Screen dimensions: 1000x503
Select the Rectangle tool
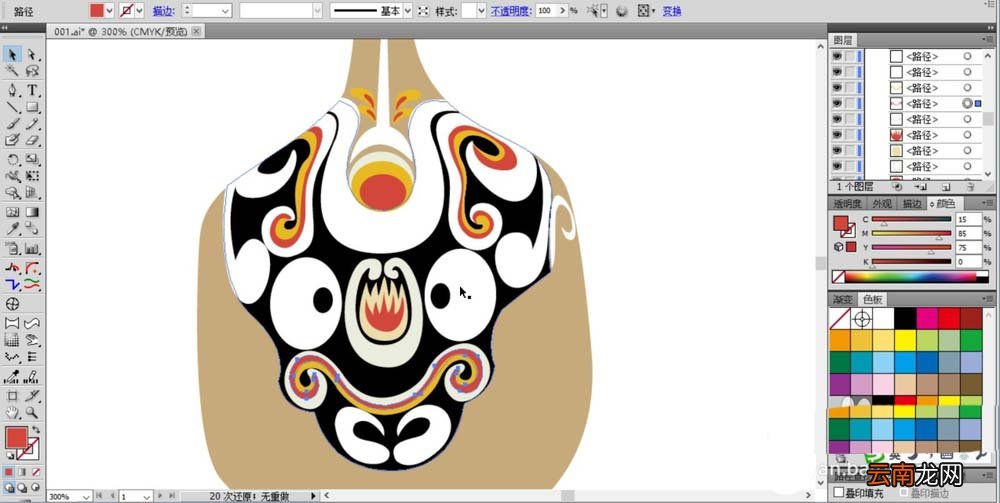[32, 107]
